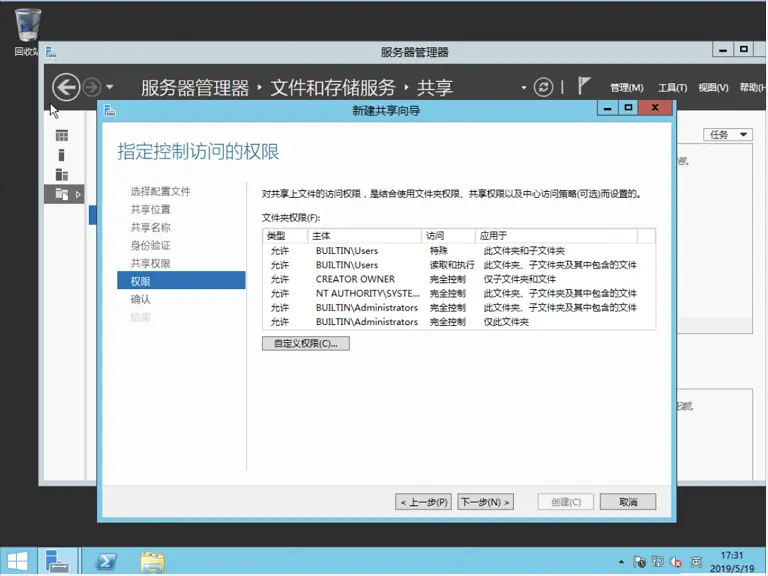768x576 pixels.
Task: Open the Windows Start button
Action: pyautogui.click(x=17, y=561)
